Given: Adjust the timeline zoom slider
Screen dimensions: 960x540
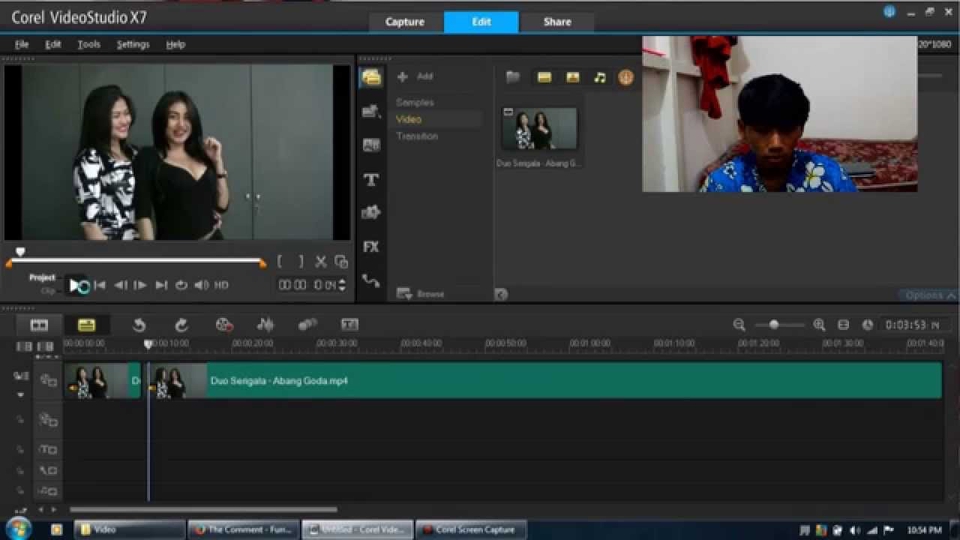Looking at the screenshot, I should tap(774, 325).
